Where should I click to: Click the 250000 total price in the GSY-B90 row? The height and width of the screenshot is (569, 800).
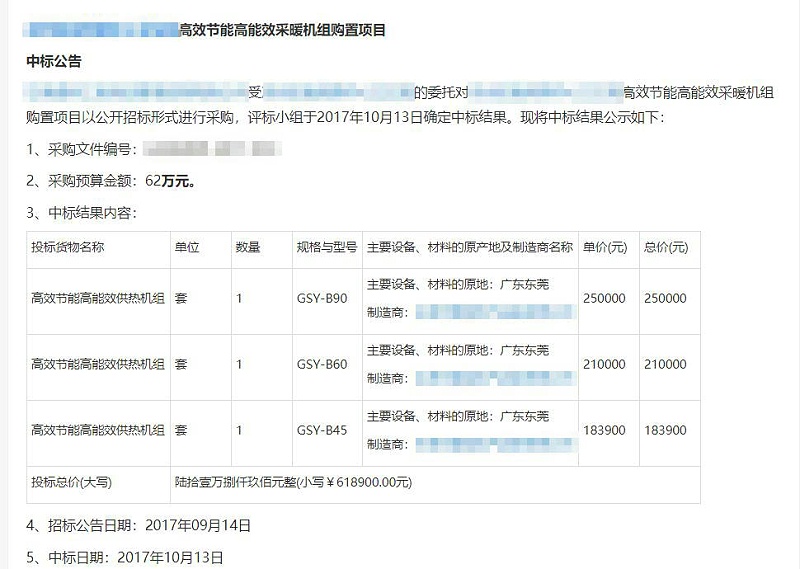pos(666,298)
